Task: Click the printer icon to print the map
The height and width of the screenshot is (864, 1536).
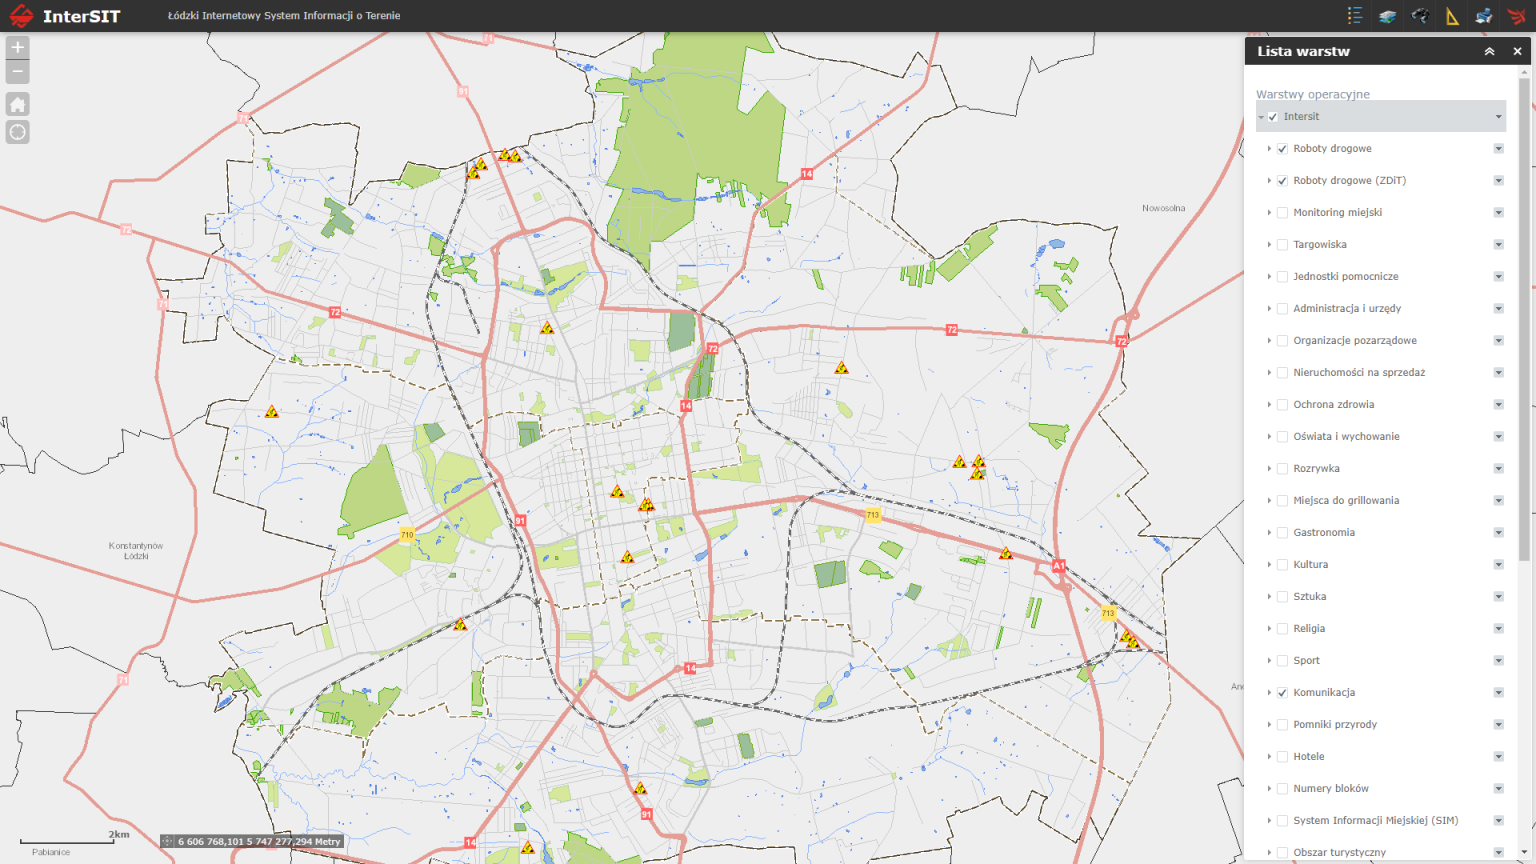Action: [1484, 16]
